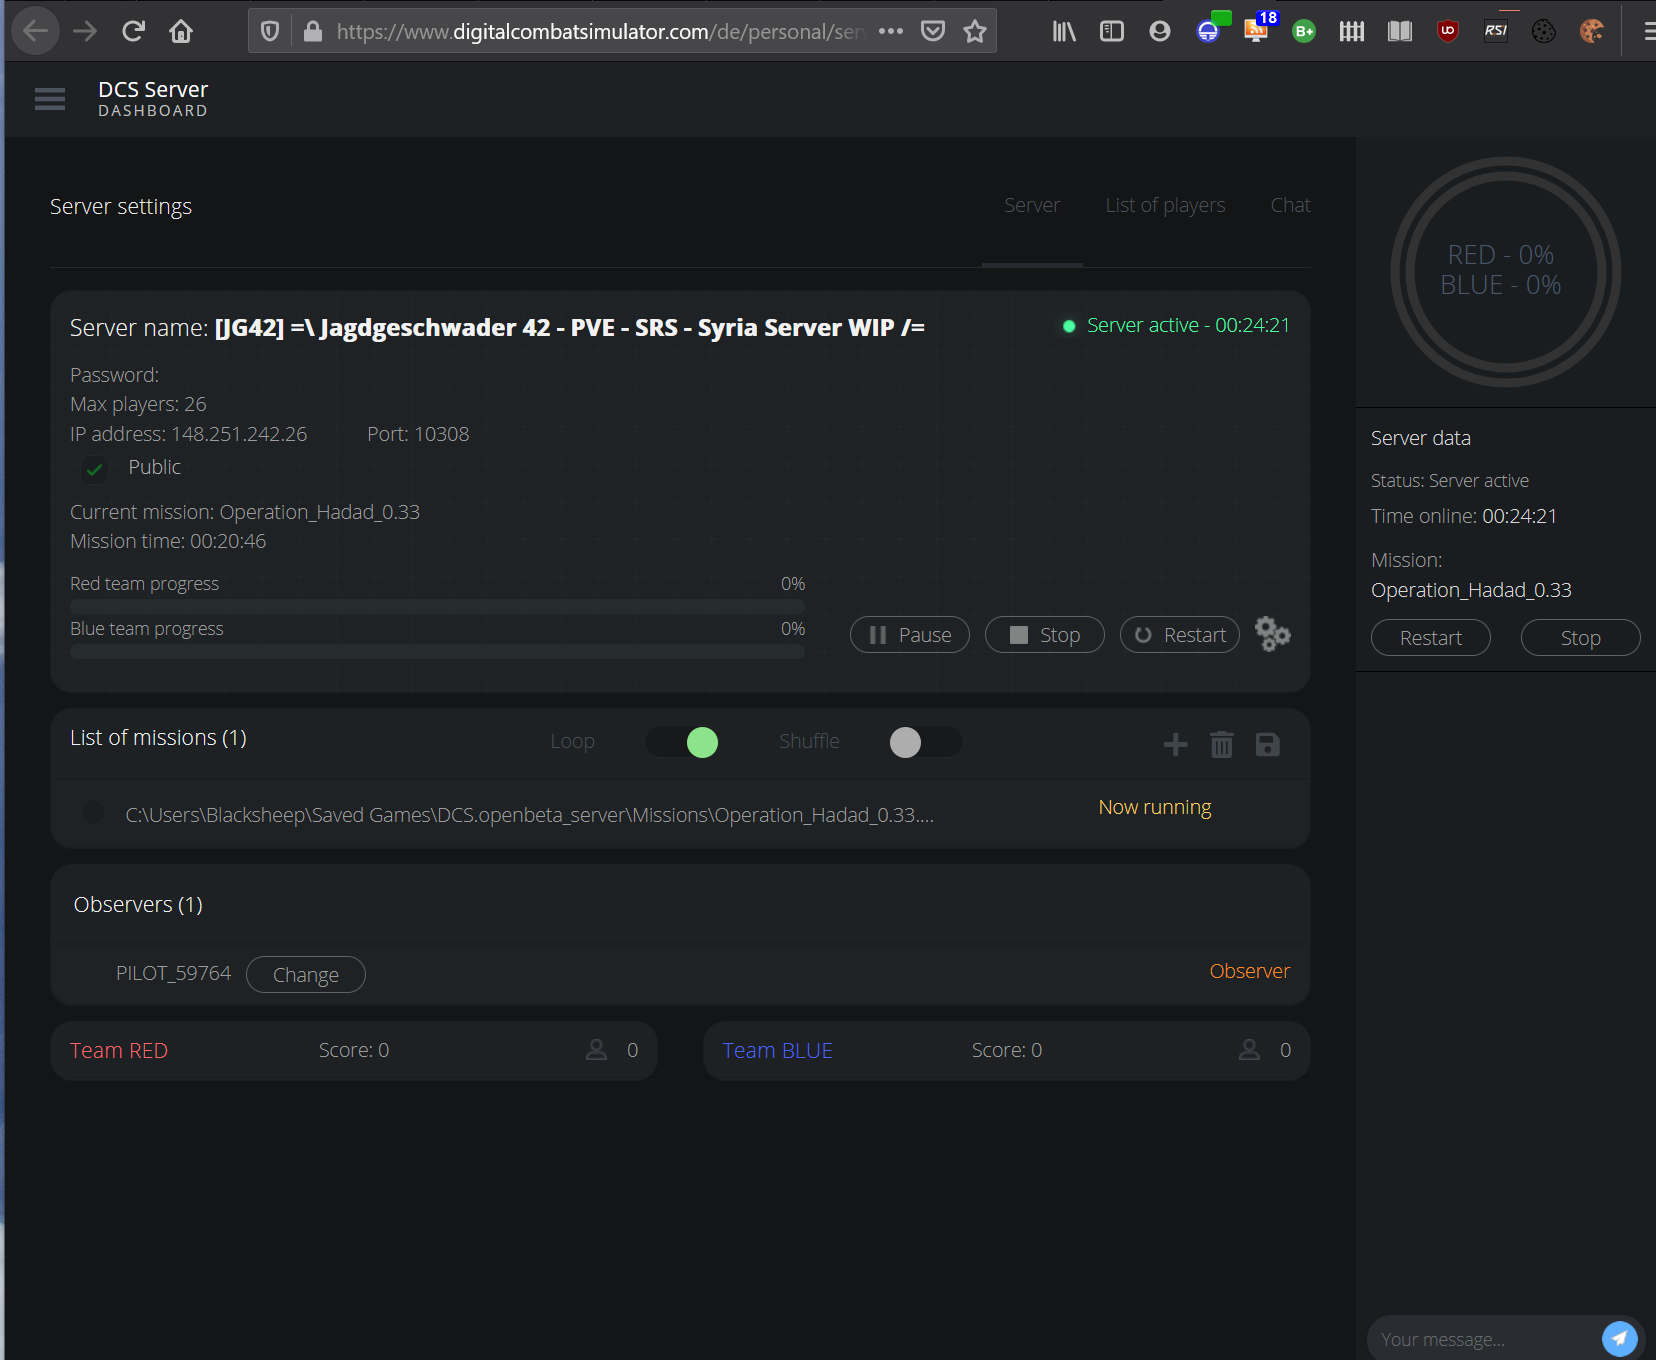Open the browser Library icon

[x=1064, y=31]
